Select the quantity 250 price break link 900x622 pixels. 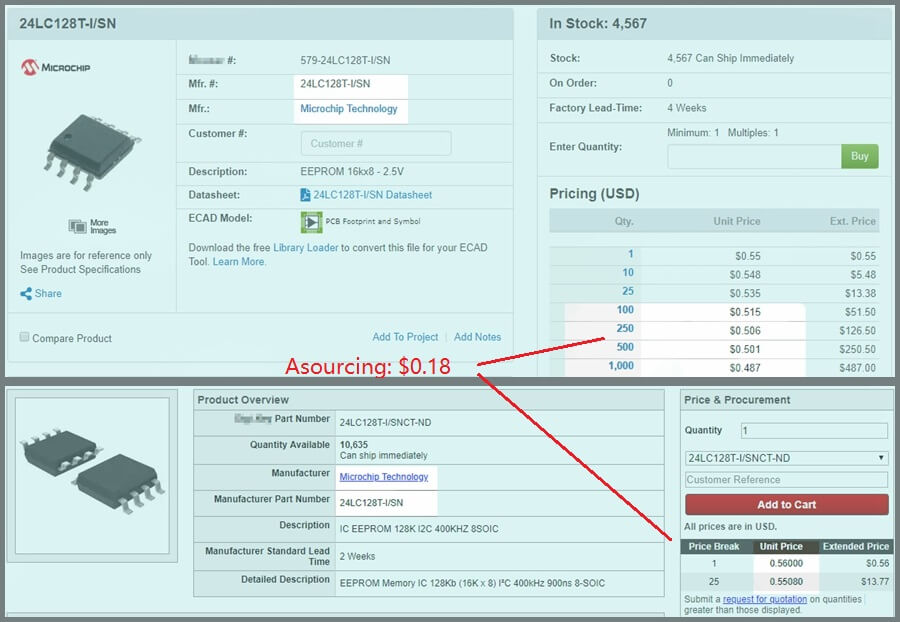coord(625,328)
